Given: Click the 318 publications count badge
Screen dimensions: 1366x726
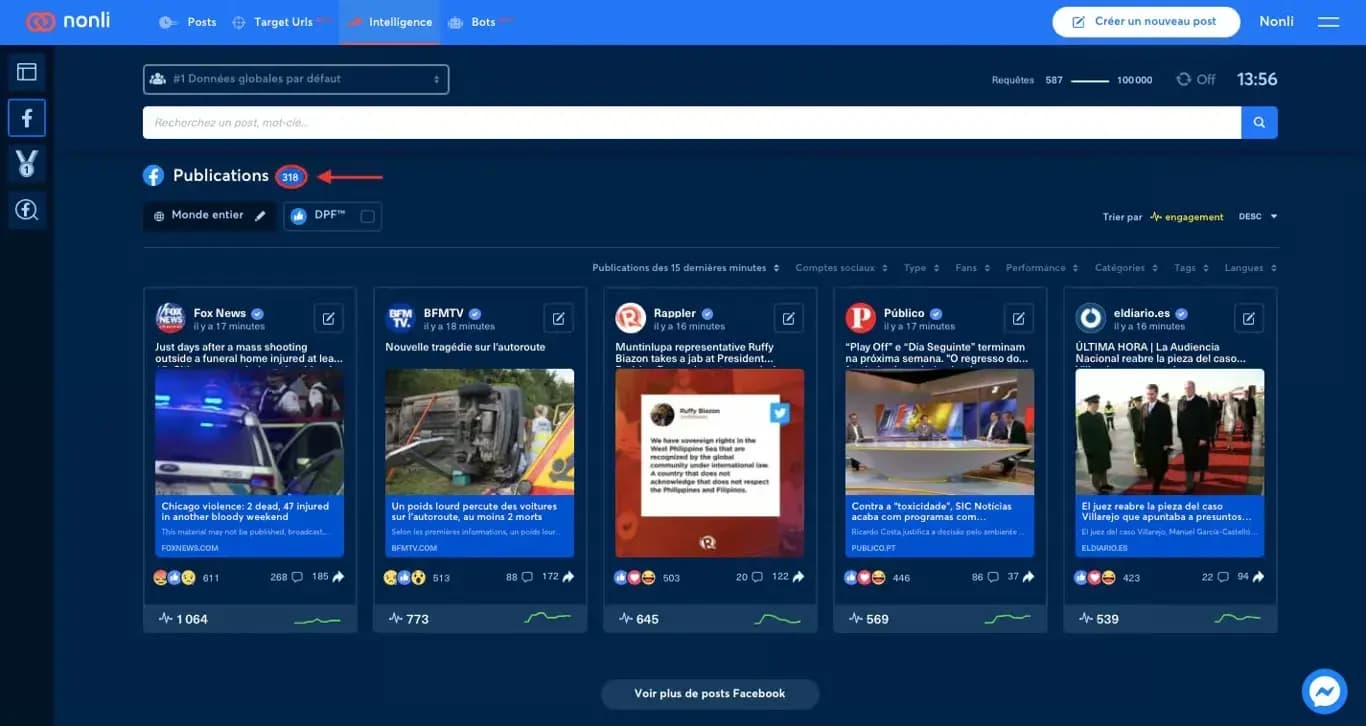Looking at the screenshot, I should pos(291,177).
